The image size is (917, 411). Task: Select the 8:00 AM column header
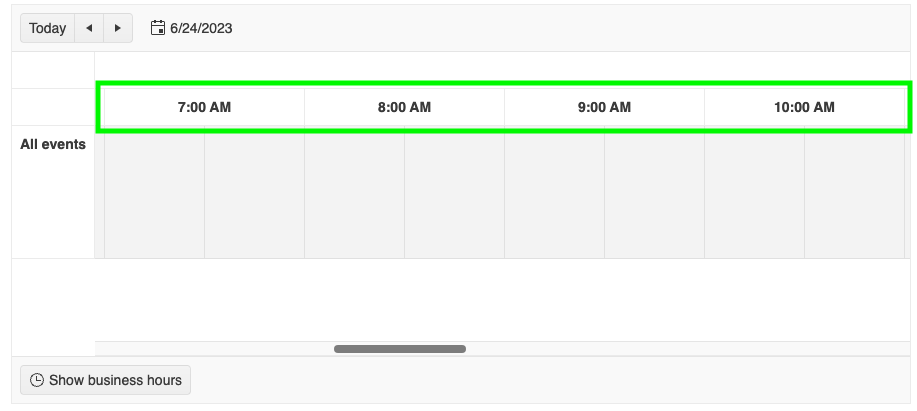(x=404, y=107)
